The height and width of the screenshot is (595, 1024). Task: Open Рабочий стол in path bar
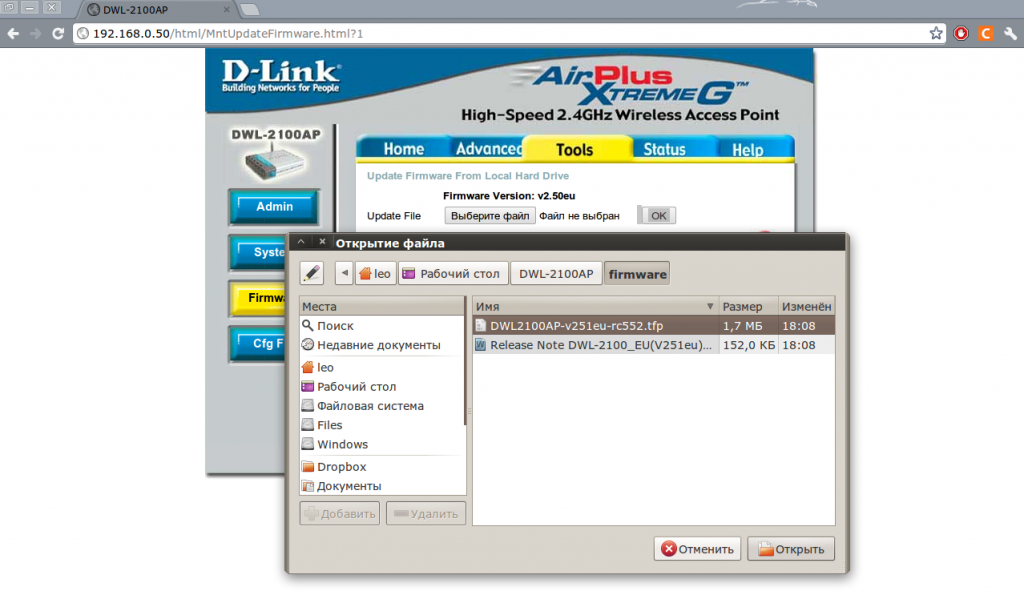pos(453,274)
